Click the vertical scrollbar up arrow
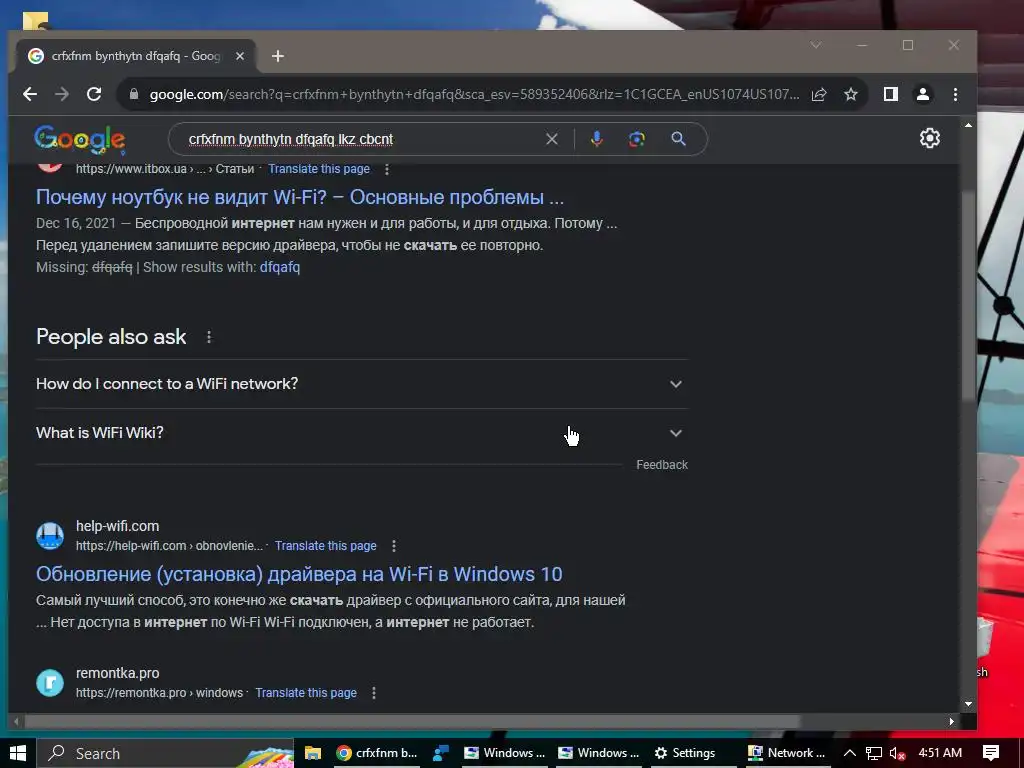The width and height of the screenshot is (1024, 768). [968, 125]
